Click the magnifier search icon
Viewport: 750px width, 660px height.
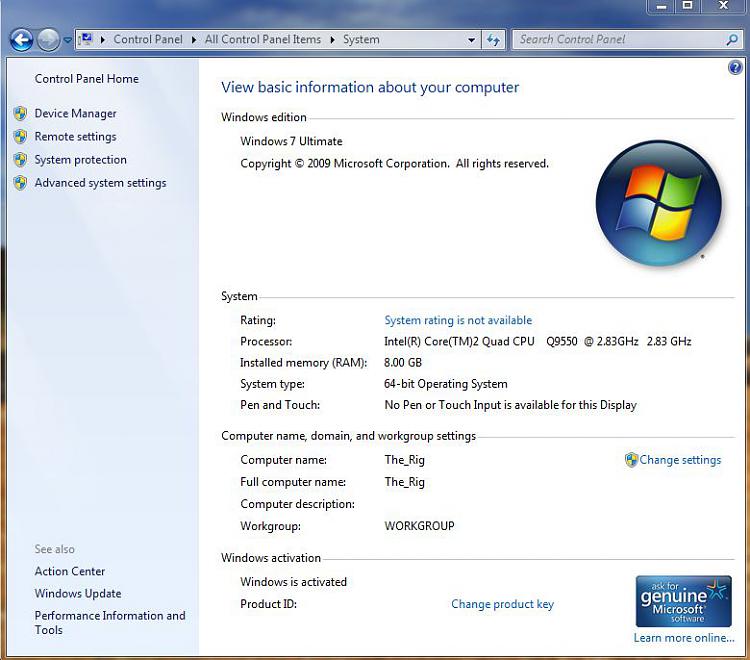732,40
